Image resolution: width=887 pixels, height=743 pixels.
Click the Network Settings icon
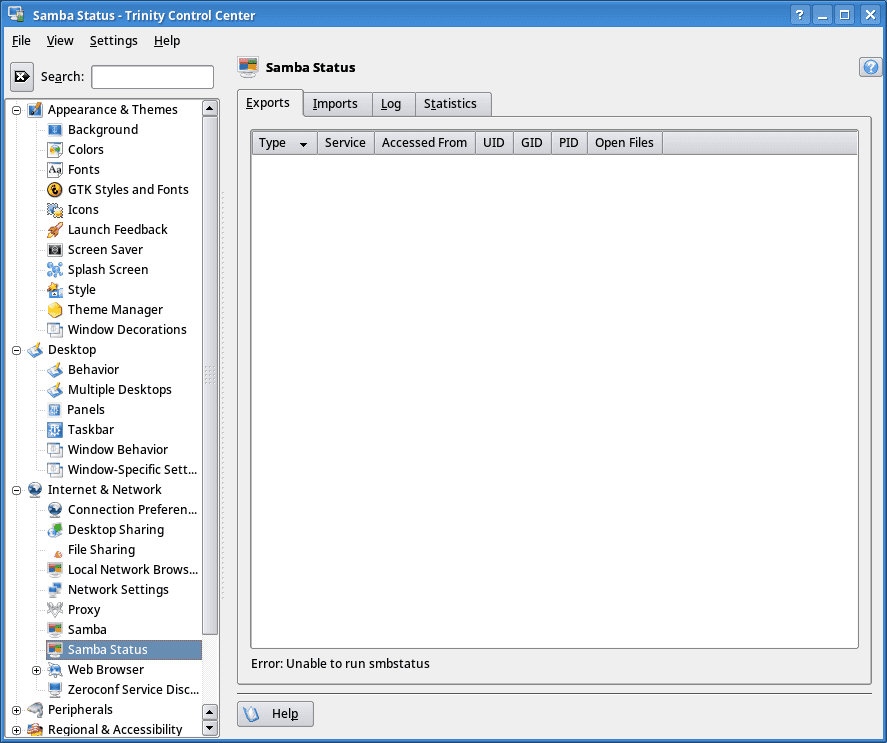pyautogui.click(x=55, y=590)
